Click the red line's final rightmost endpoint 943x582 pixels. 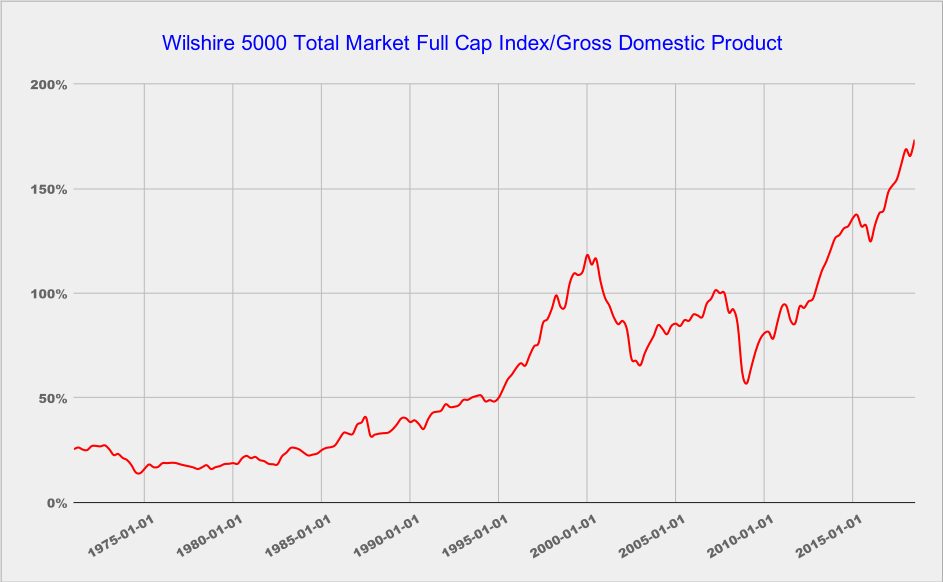[x=914, y=141]
